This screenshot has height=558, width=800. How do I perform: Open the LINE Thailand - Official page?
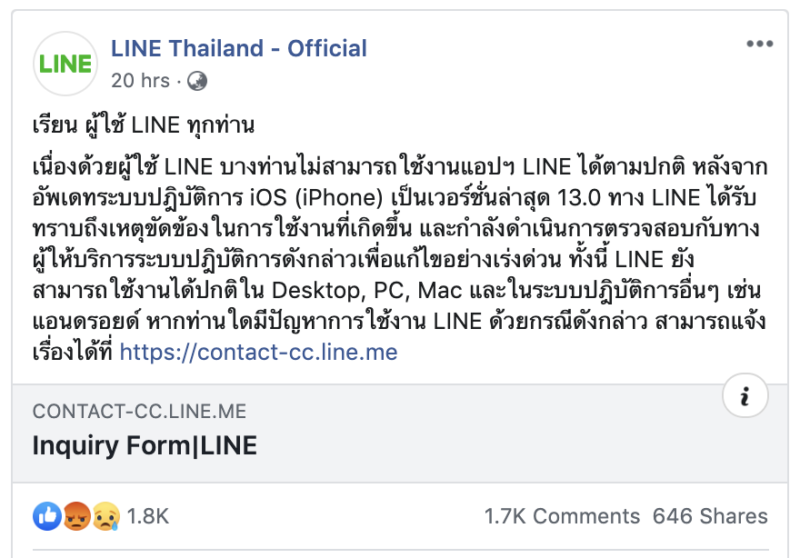click(x=239, y=48)
